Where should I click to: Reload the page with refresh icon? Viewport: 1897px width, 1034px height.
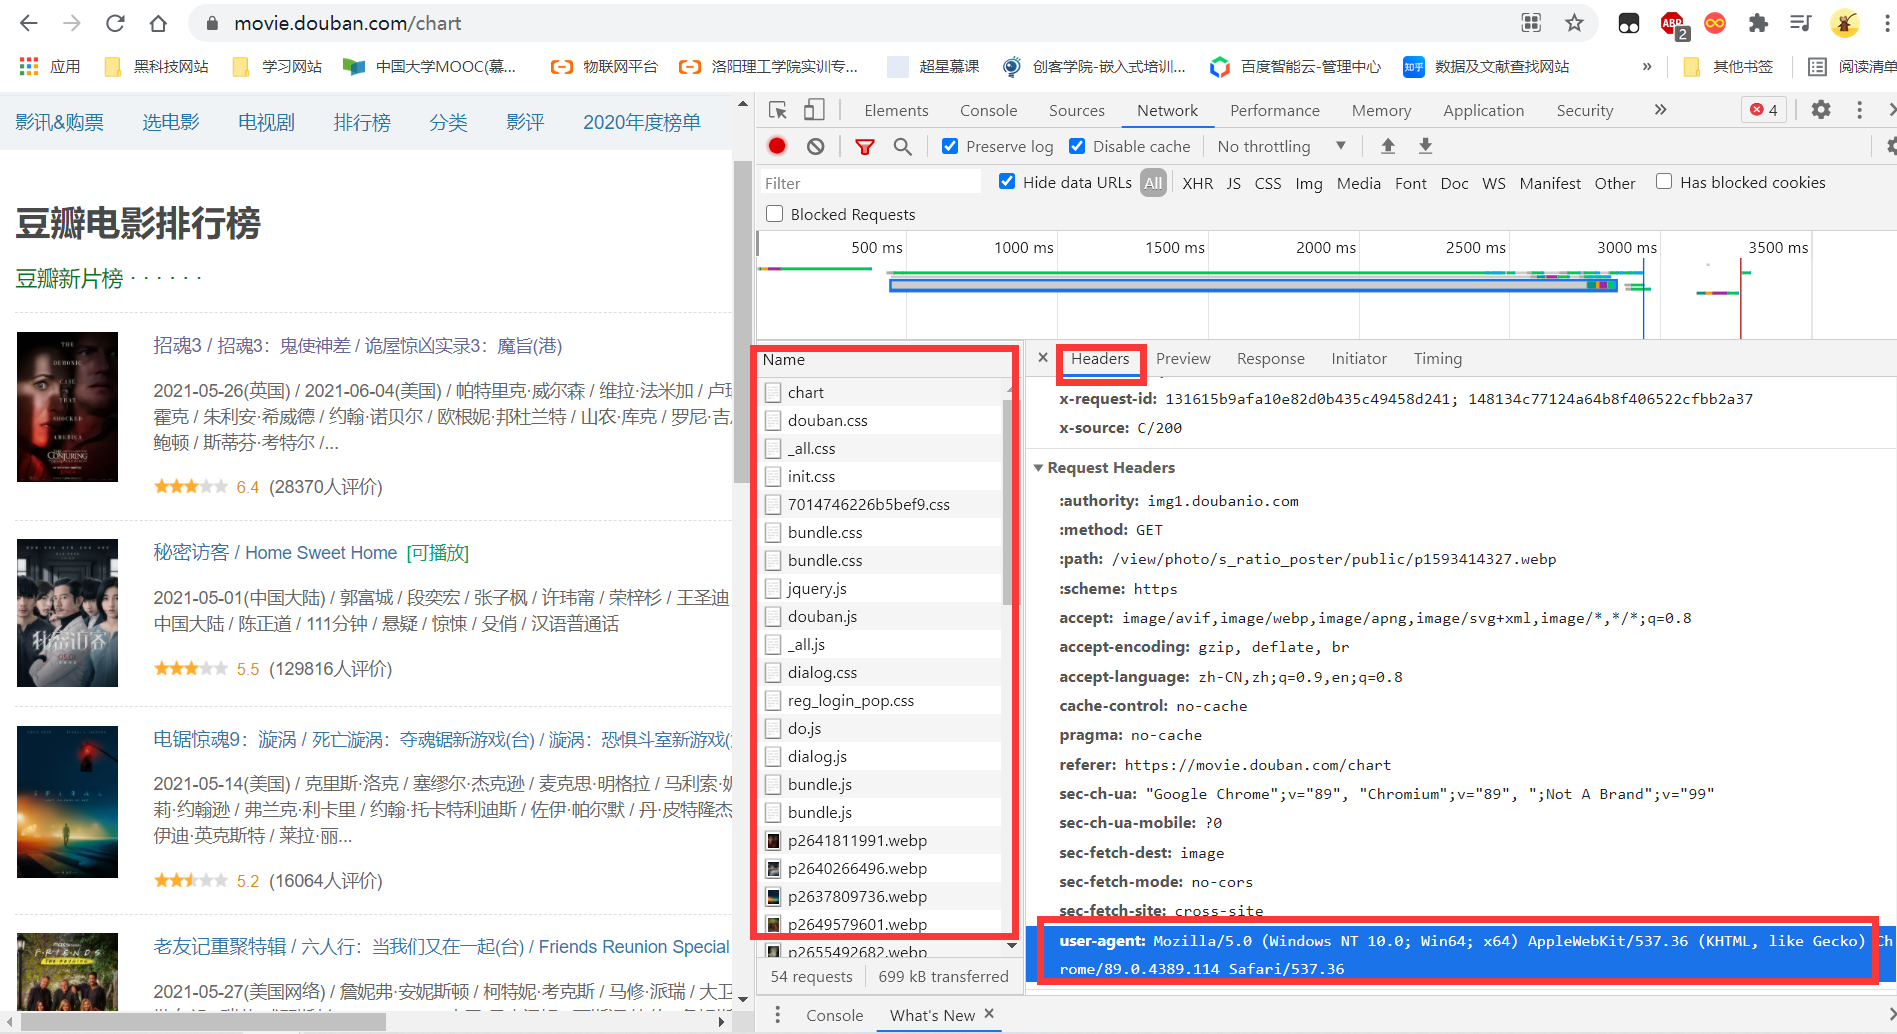[115, 23]
